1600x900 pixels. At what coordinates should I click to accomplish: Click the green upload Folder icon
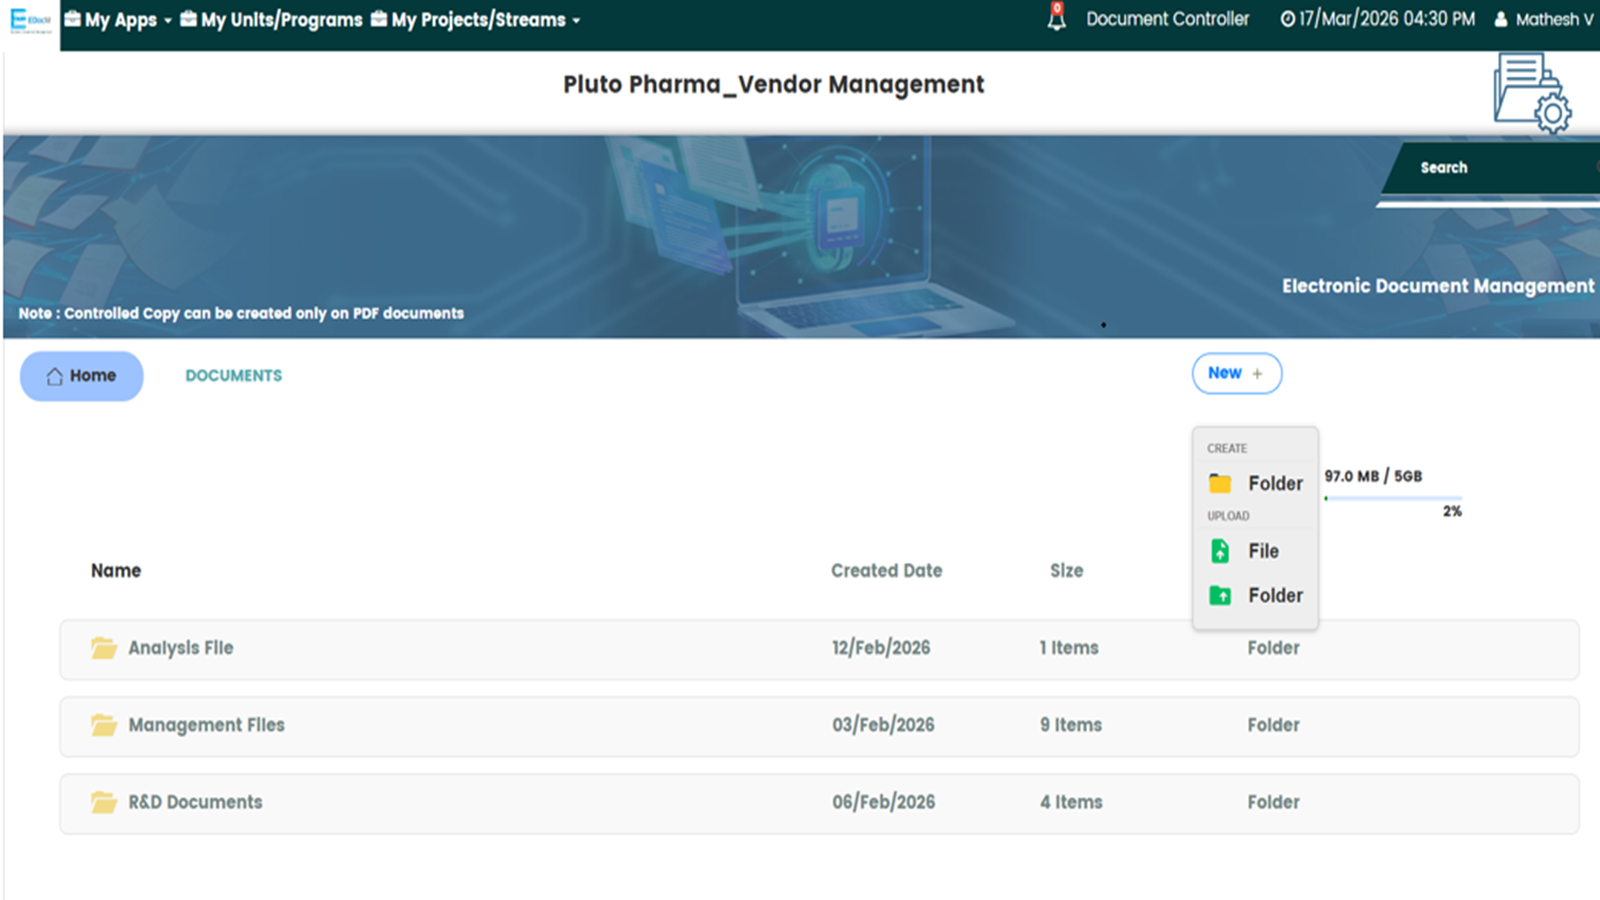[1220, 596]
